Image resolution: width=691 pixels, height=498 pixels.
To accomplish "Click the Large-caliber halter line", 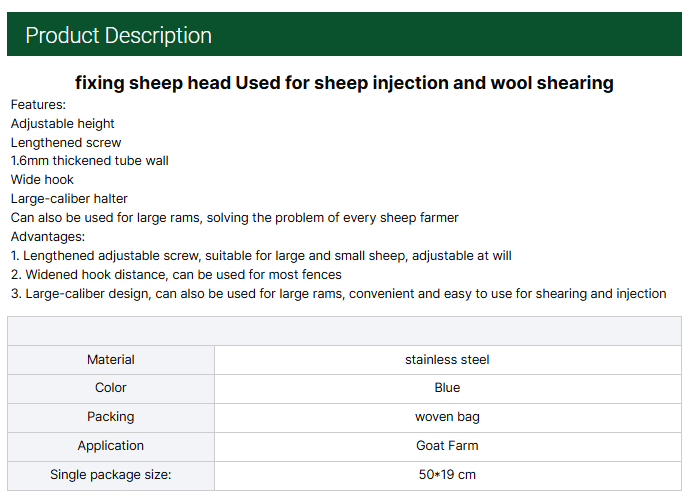I will coord(69,199).
